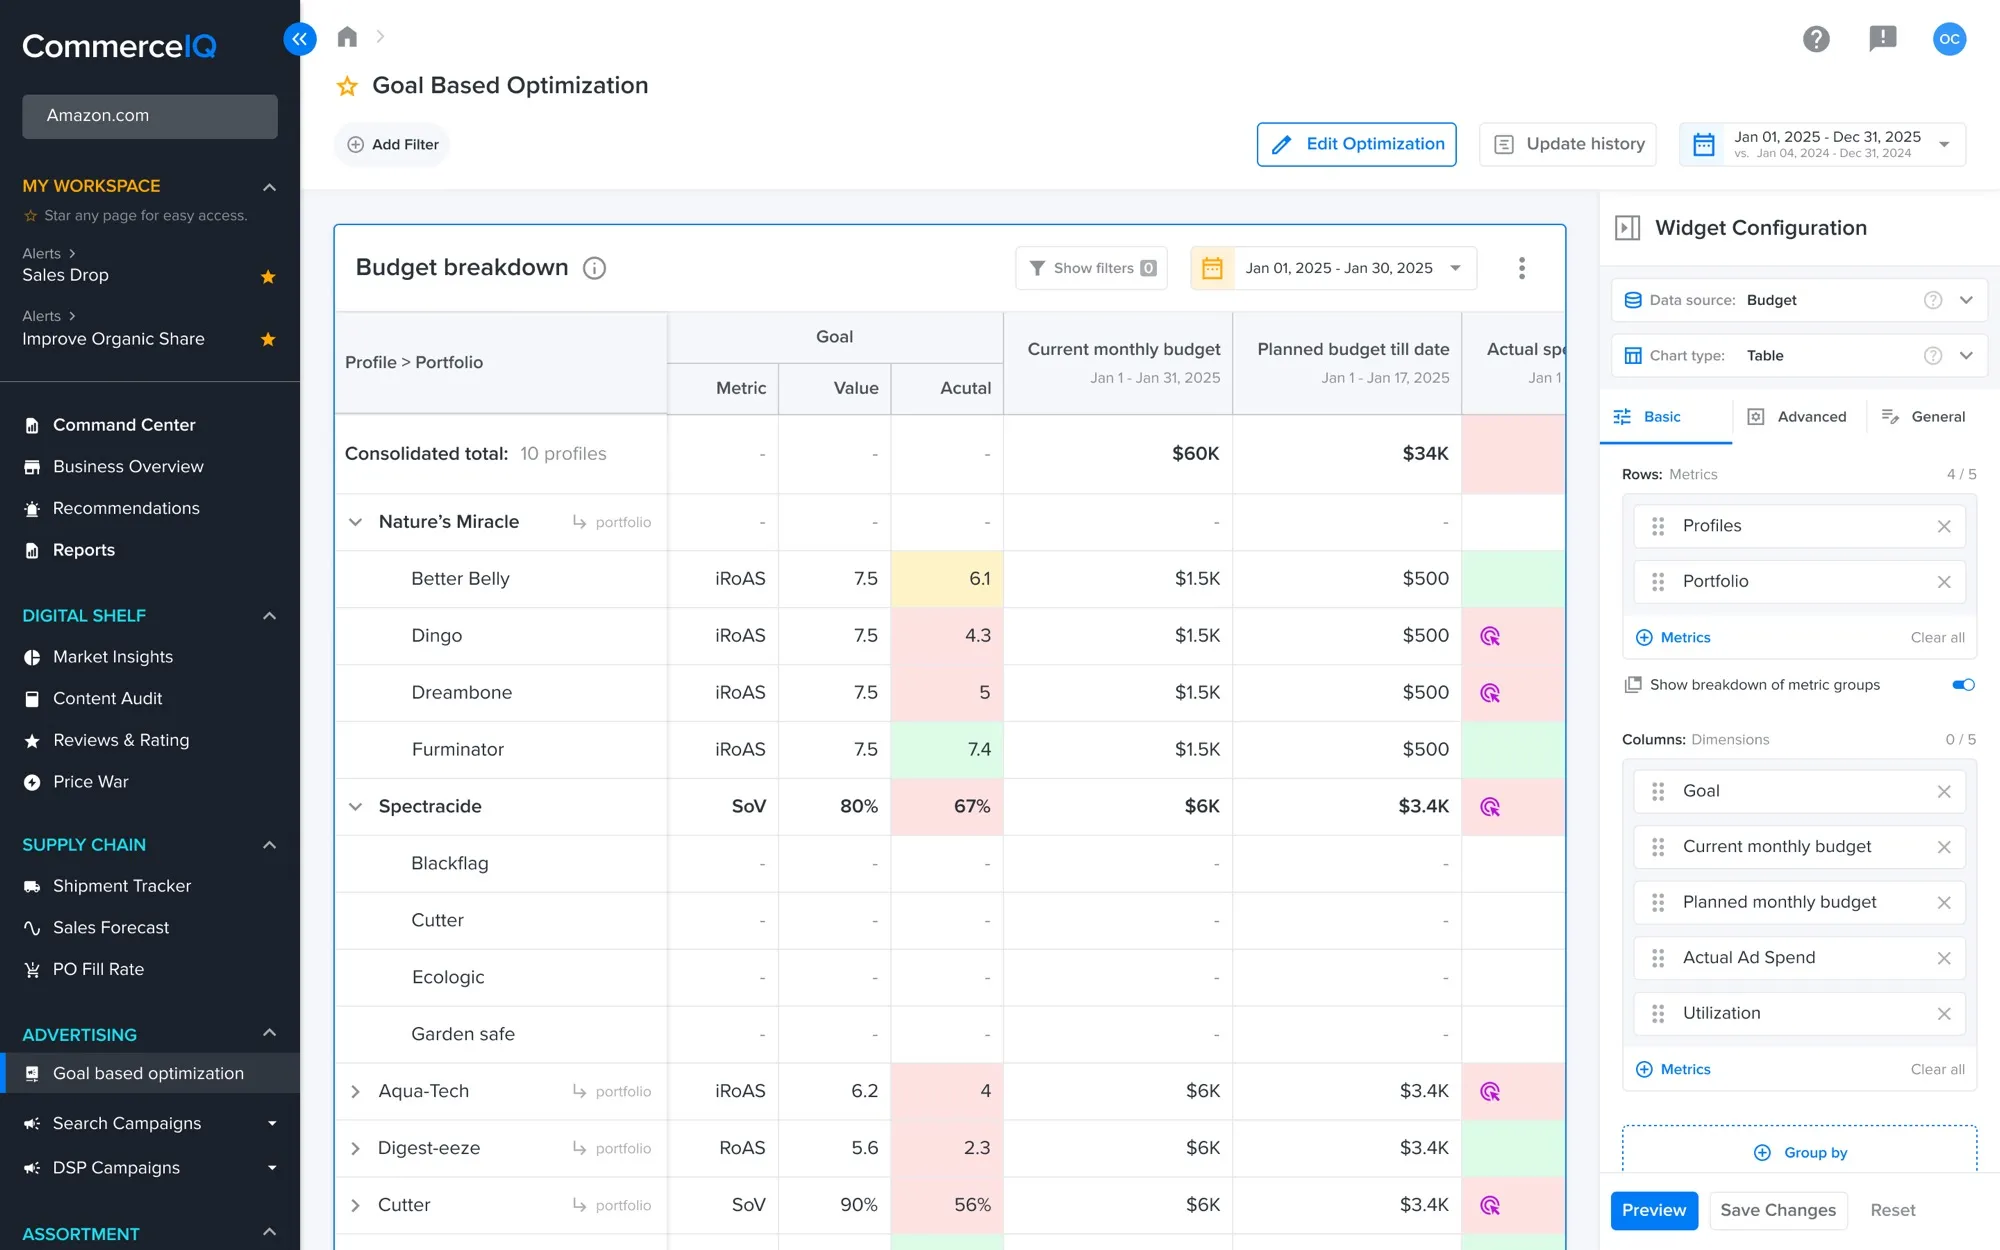Open Command Center in sidebar
This screenshot has width=2000, height=1250.
click(124, 425)
